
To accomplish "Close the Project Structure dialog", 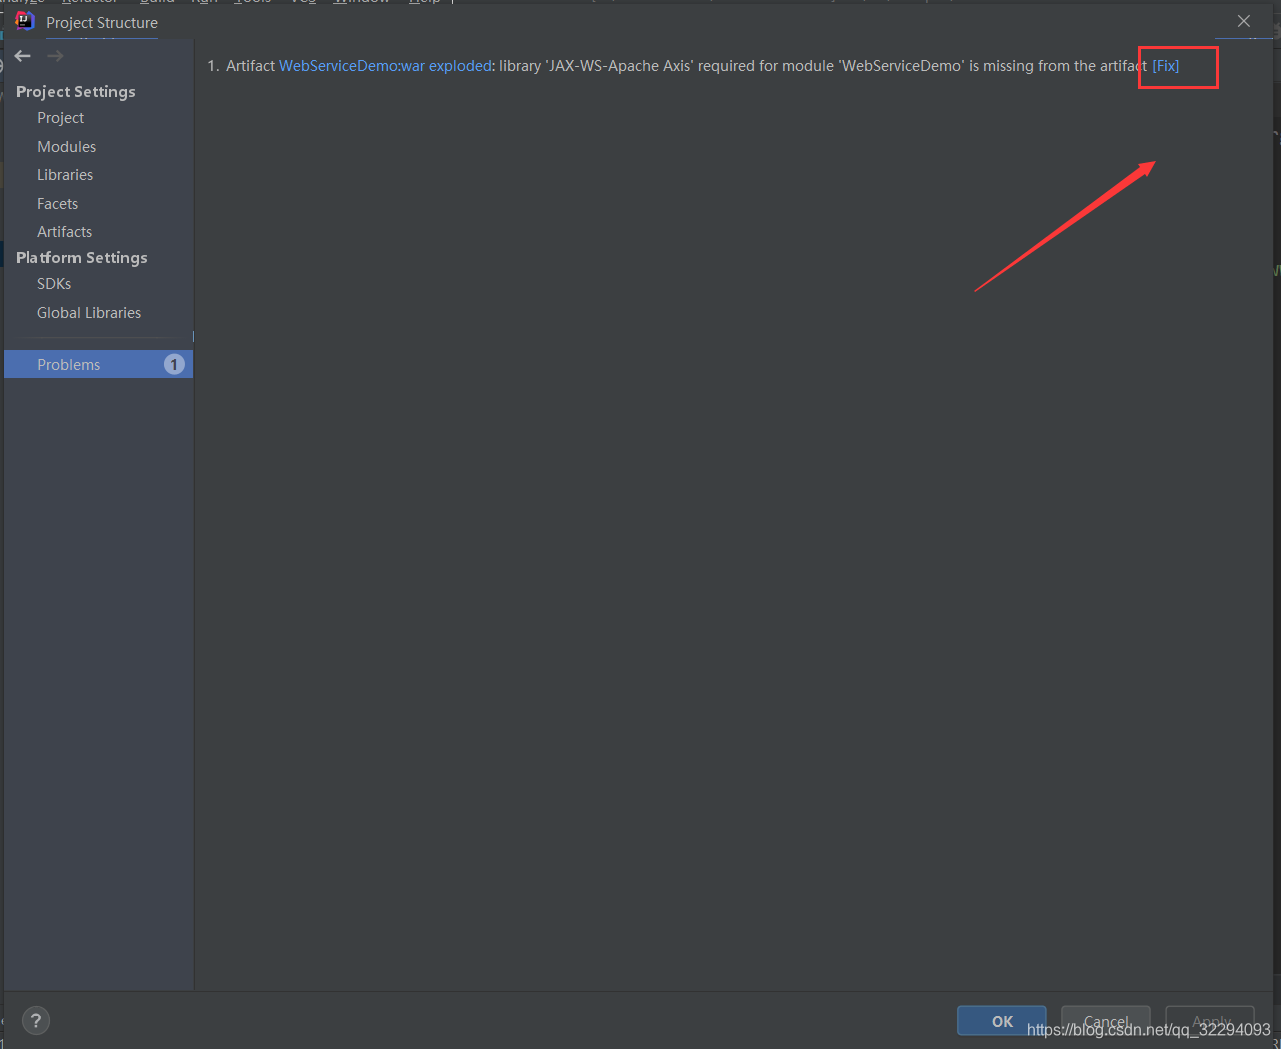I will (1244, 21).
